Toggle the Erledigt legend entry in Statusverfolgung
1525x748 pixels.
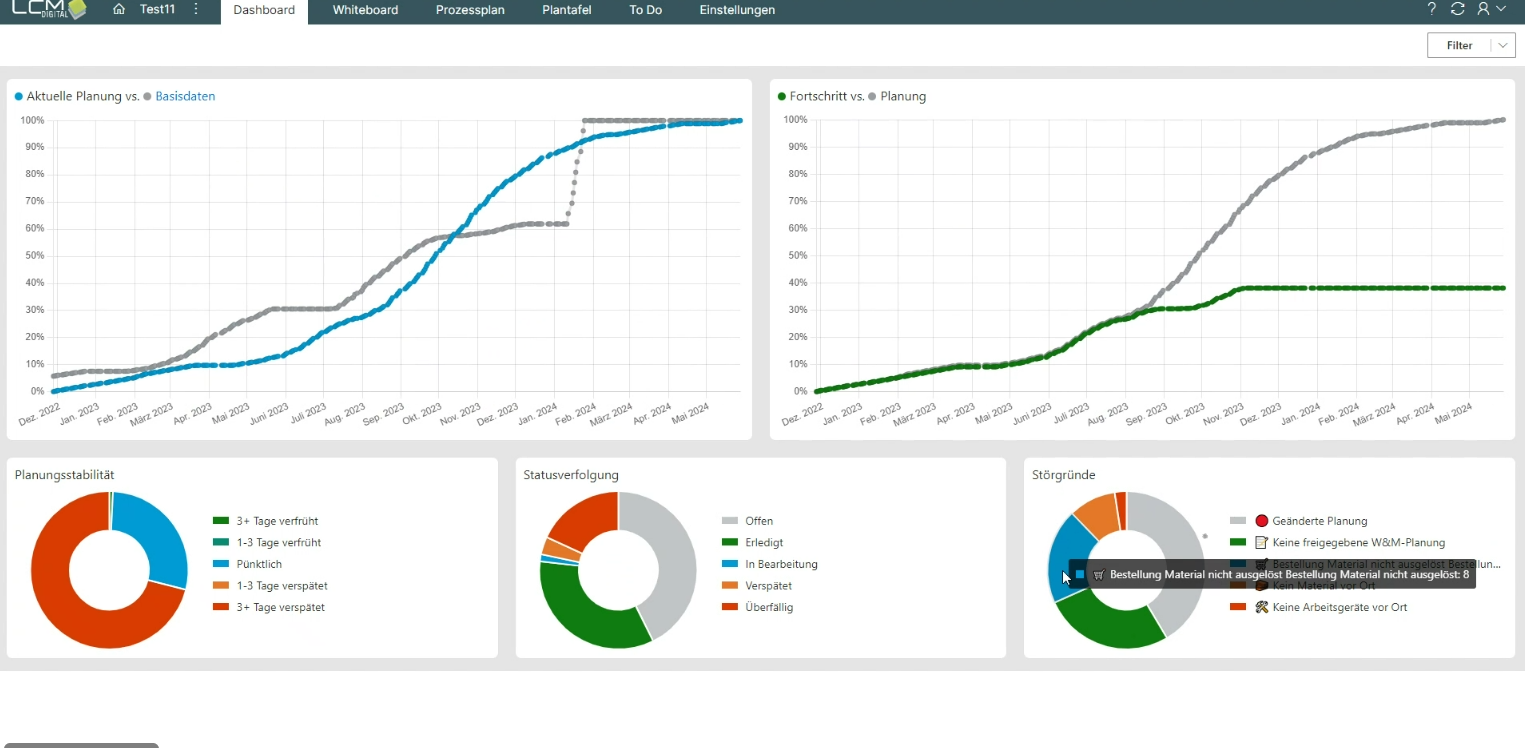[x=764, y=543]
